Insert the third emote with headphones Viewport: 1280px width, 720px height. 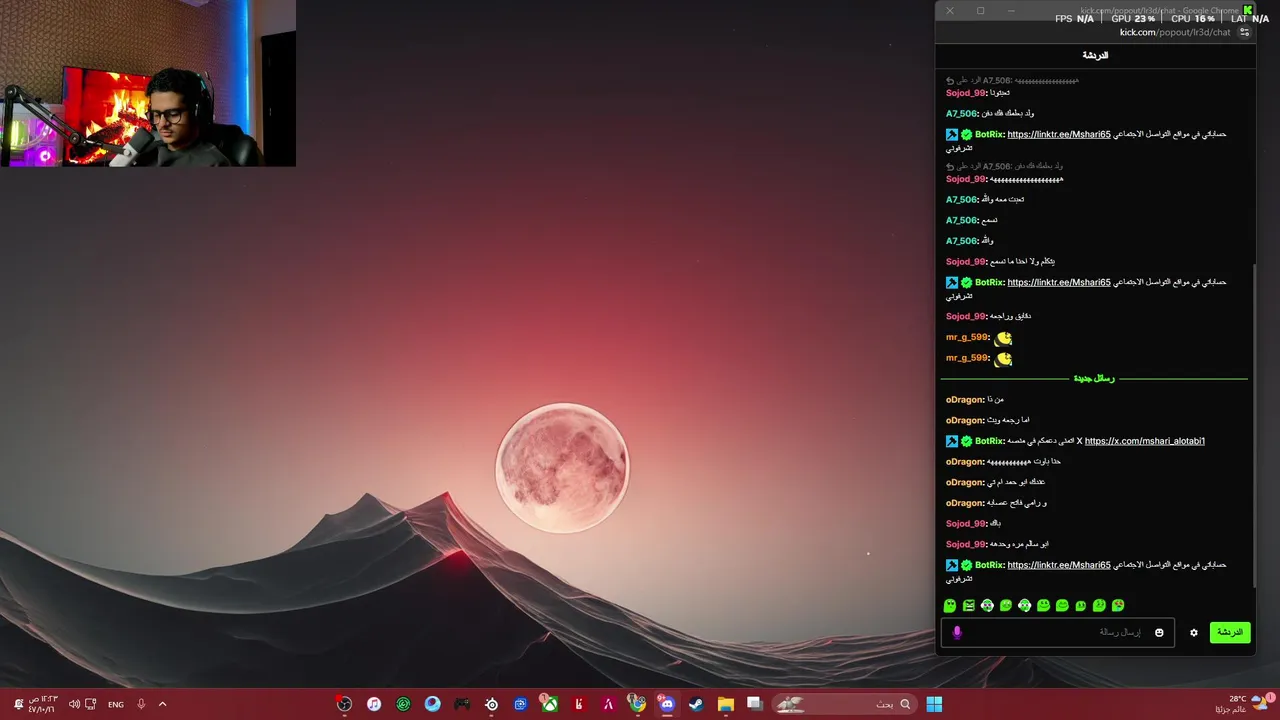point(987,605)
